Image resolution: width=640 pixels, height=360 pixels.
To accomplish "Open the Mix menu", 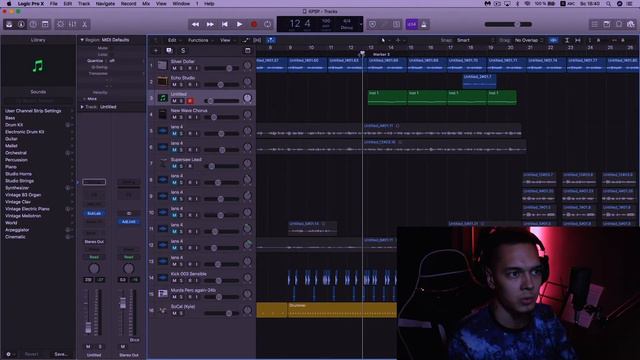I will pyautogui.click(x=146, y=4).
